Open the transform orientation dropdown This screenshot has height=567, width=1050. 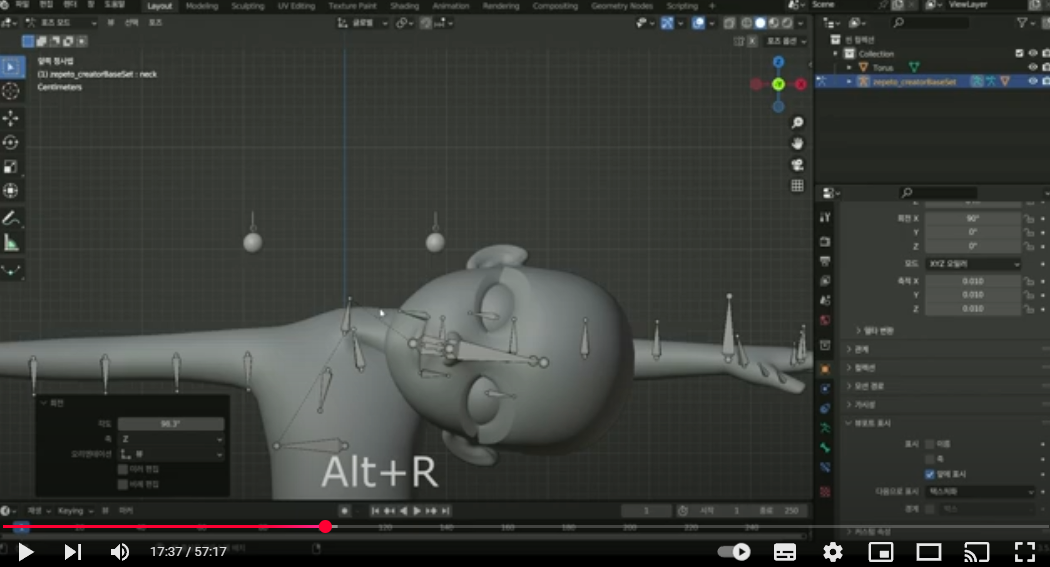tap(362, 23)
